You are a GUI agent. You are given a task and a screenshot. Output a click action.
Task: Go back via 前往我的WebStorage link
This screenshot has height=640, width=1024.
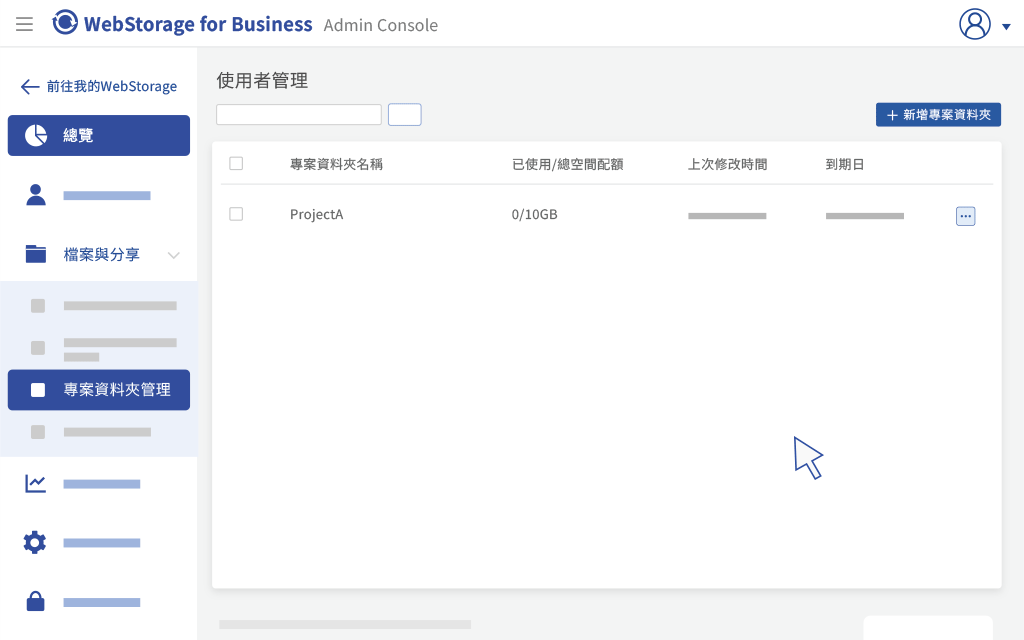(x=99, y=86)
